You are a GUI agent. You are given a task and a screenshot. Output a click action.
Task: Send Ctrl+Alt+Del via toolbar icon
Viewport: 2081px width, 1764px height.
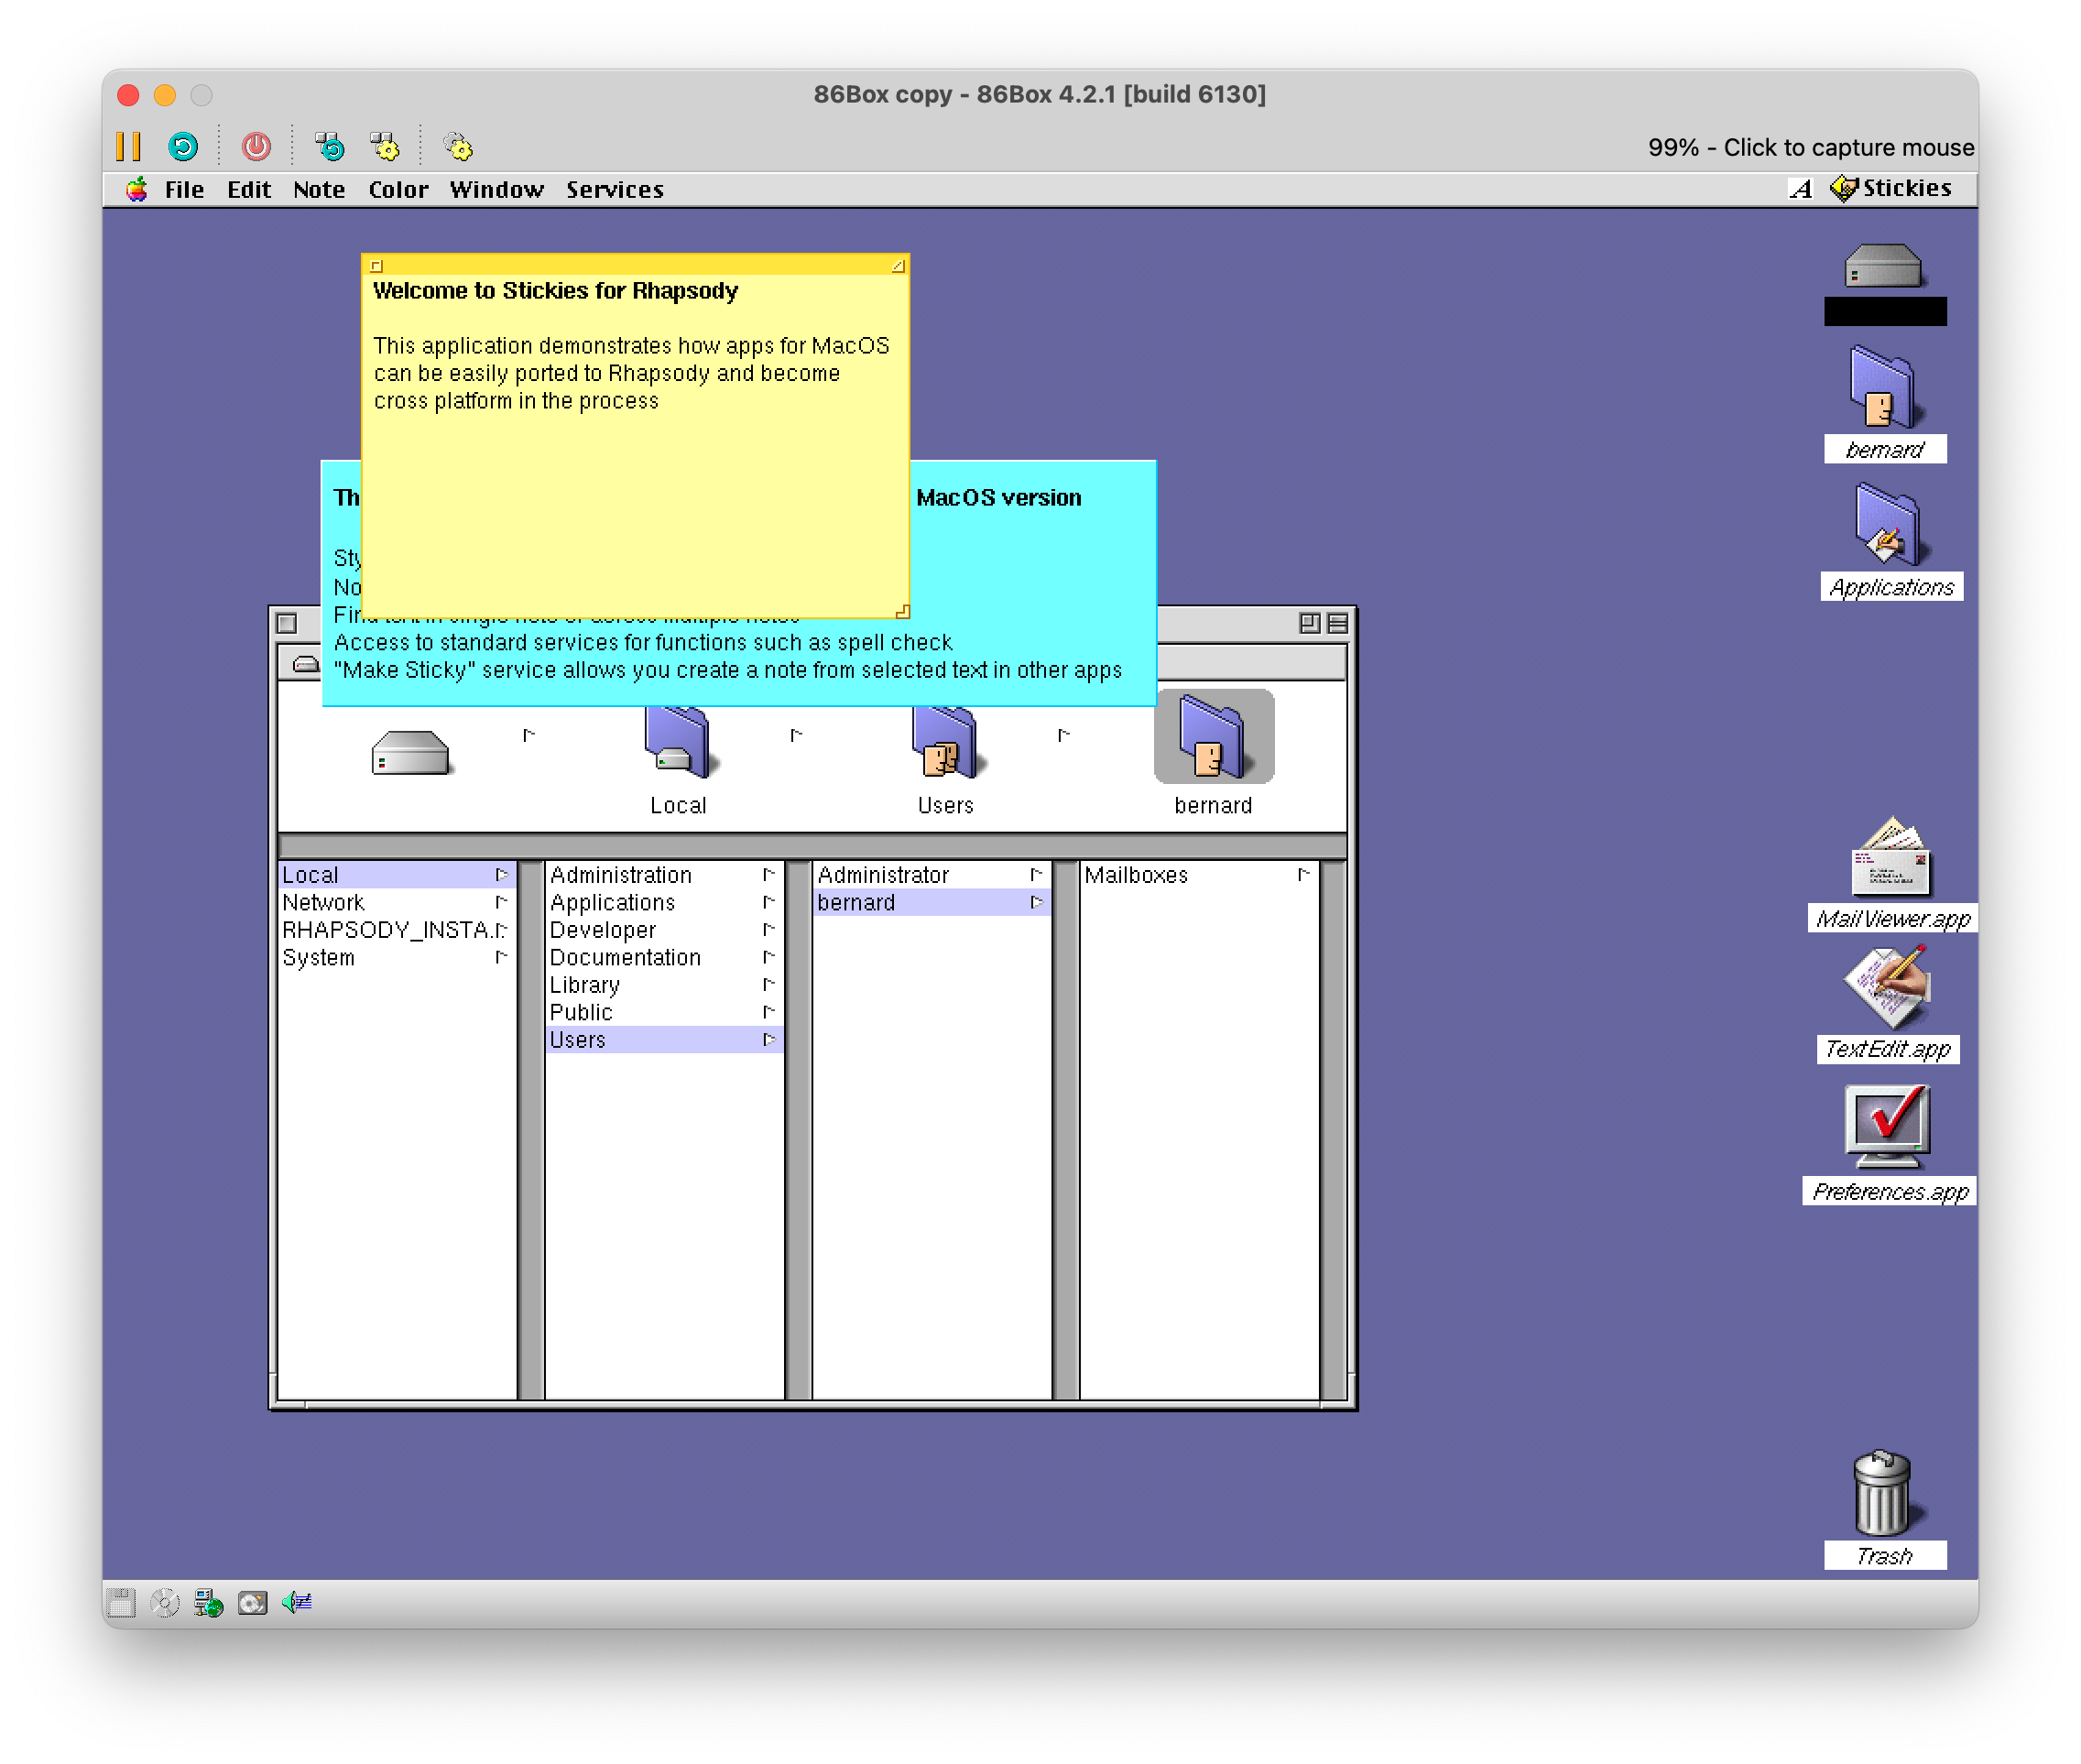[x=330, y=147]
